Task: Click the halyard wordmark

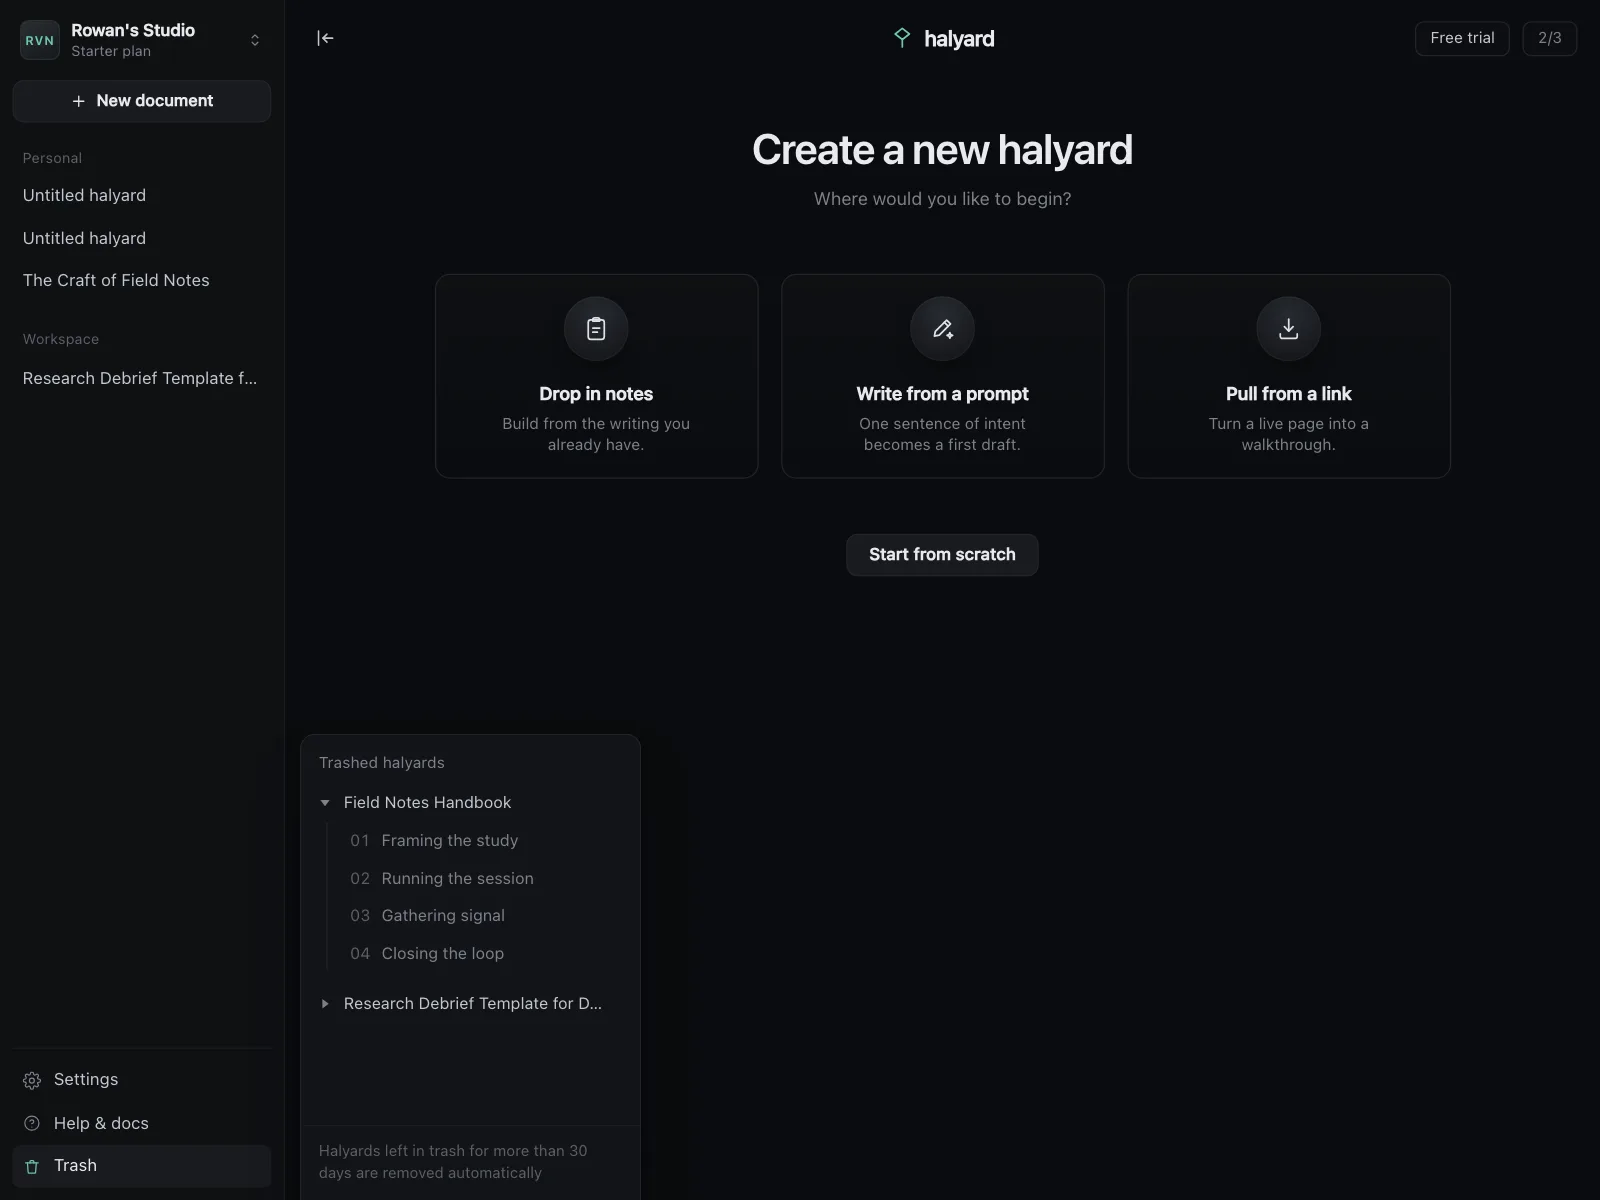Action: point(959,39)
